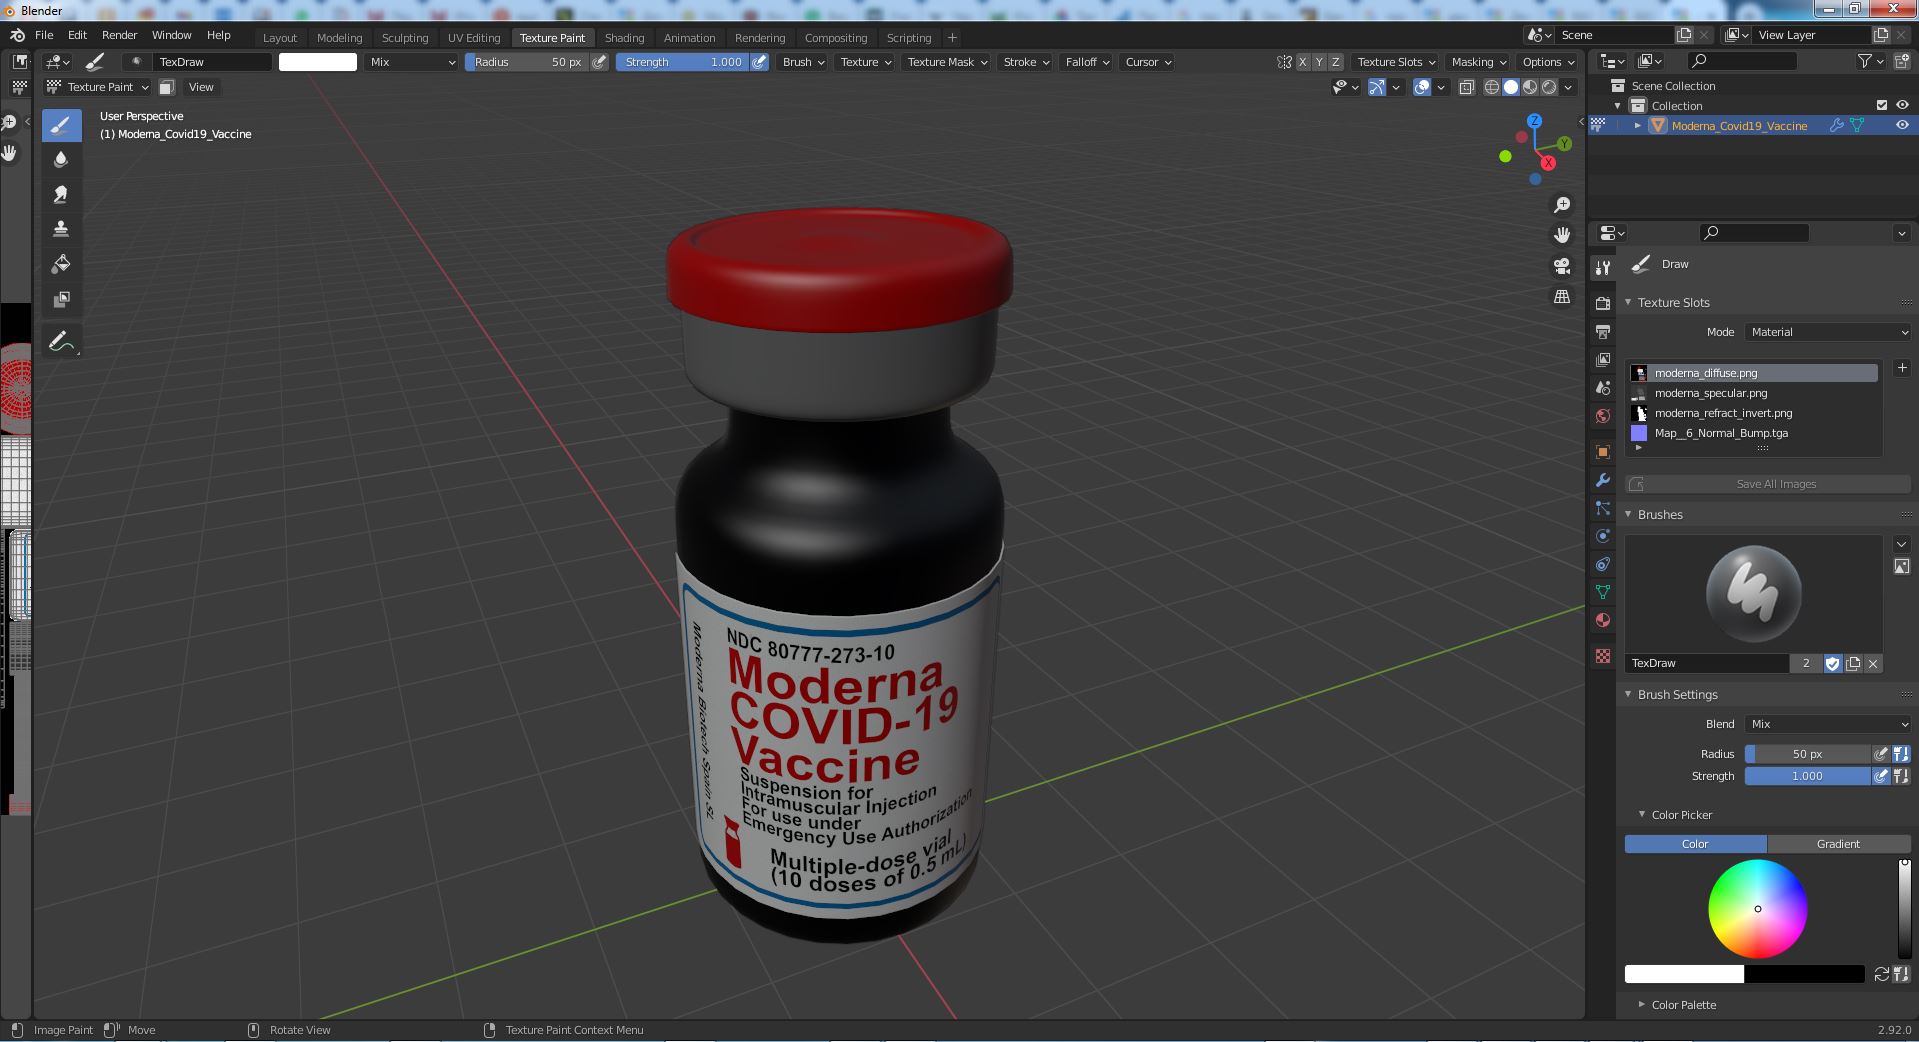Toggle Y axis symmetry

tap(1318, 62)
